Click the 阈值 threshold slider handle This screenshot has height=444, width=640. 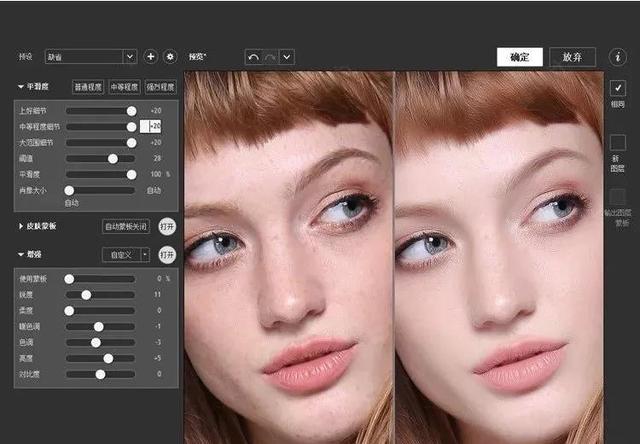click(113, 158)
